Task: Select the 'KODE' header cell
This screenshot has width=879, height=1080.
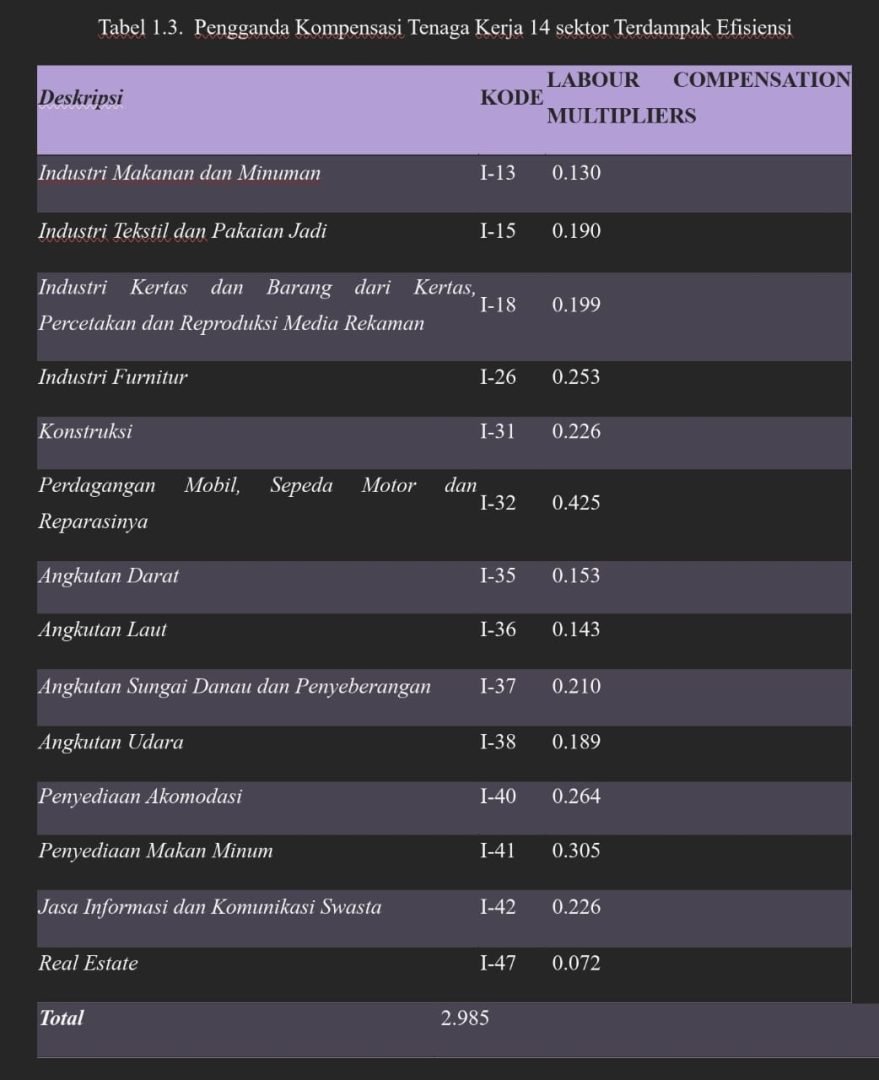Action: pos(511,98)
